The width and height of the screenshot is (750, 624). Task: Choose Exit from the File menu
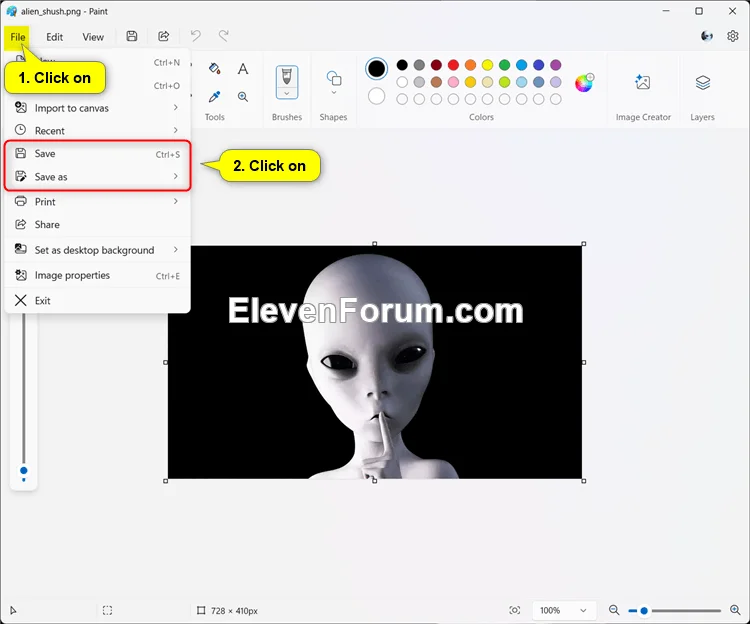(98, 300)
